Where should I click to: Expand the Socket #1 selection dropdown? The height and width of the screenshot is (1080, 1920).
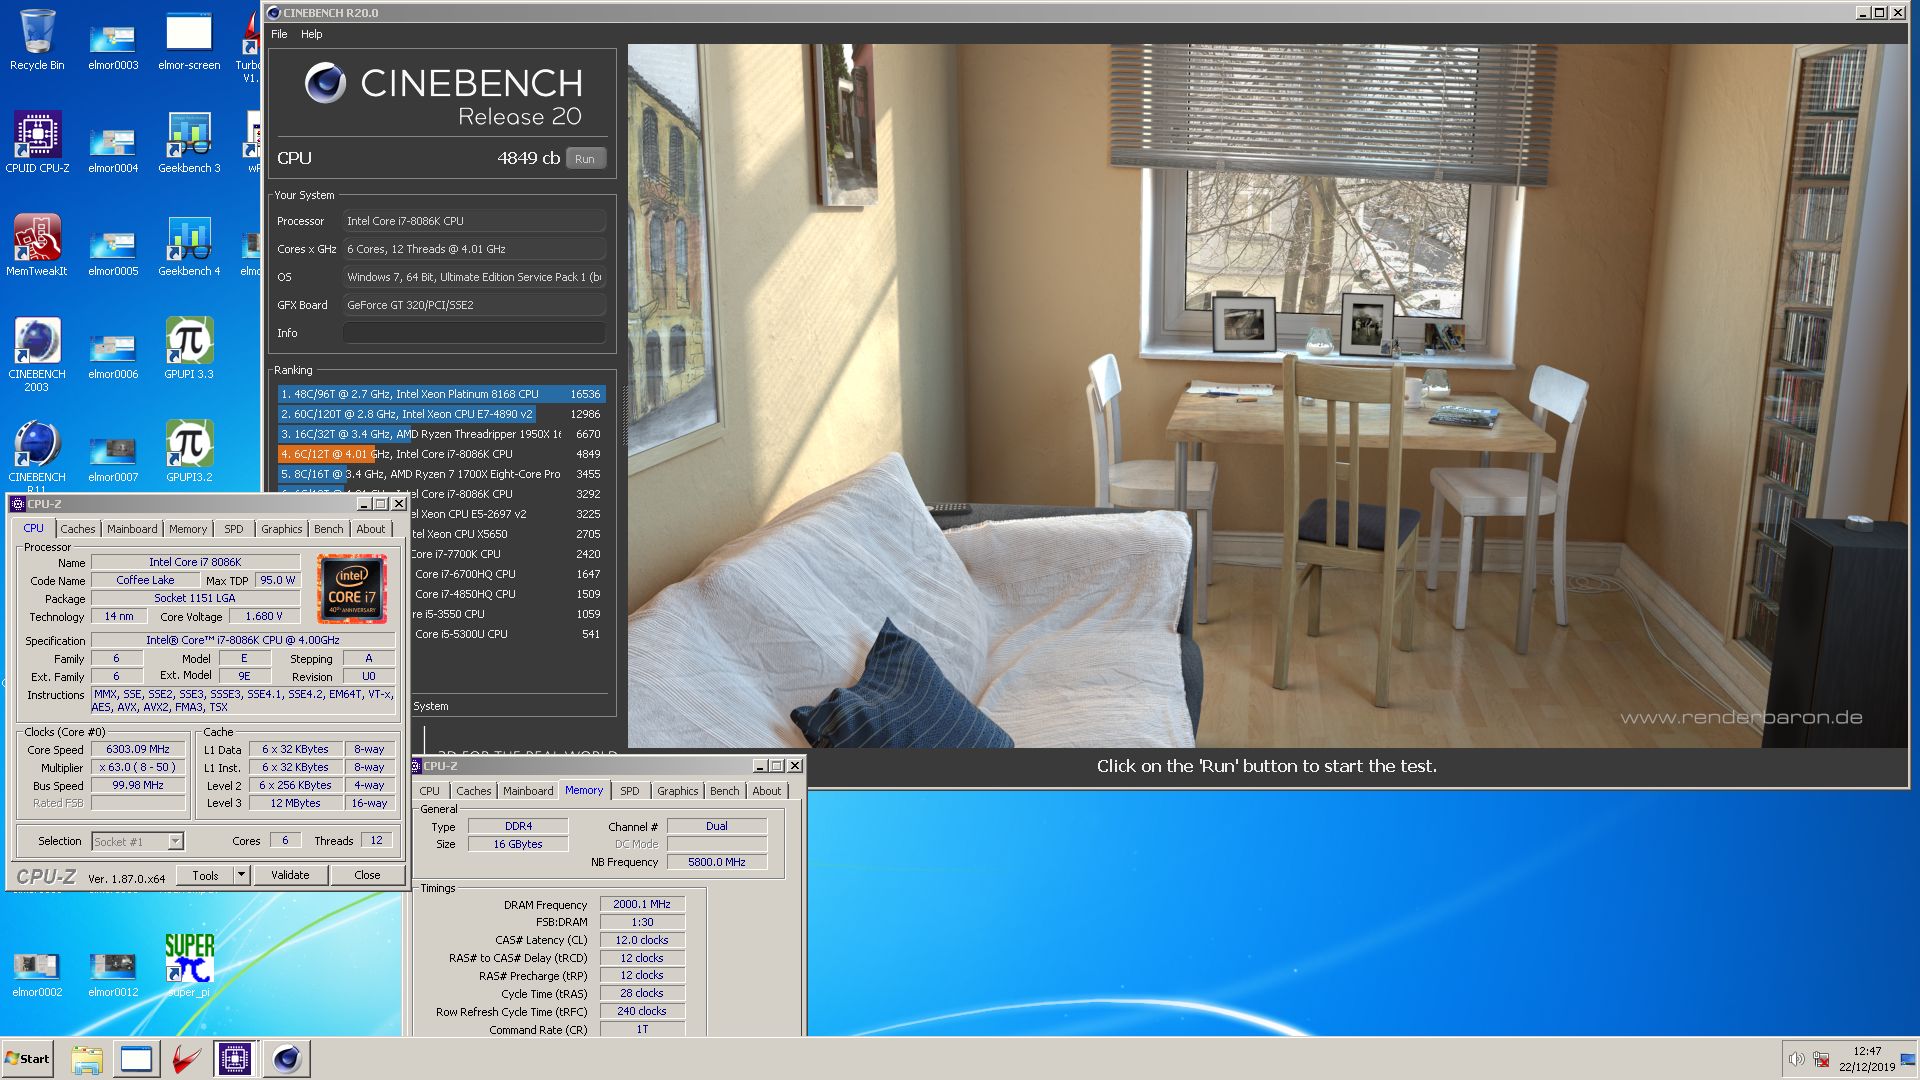[175, 842]
